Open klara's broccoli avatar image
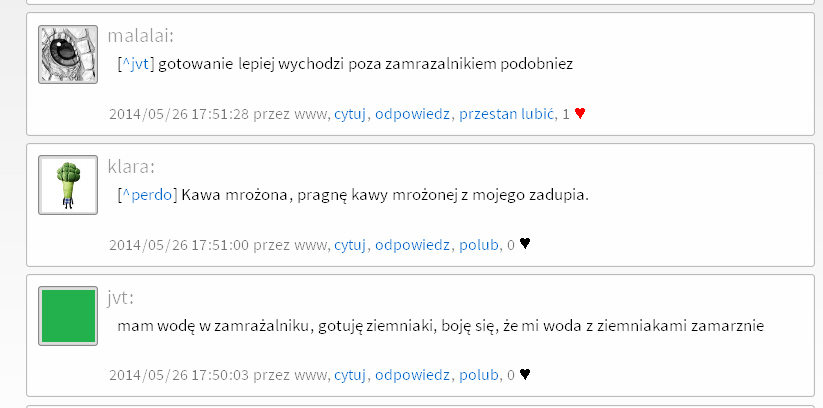The height and width of the screenshot is (408, 823). tap(68, 185)
